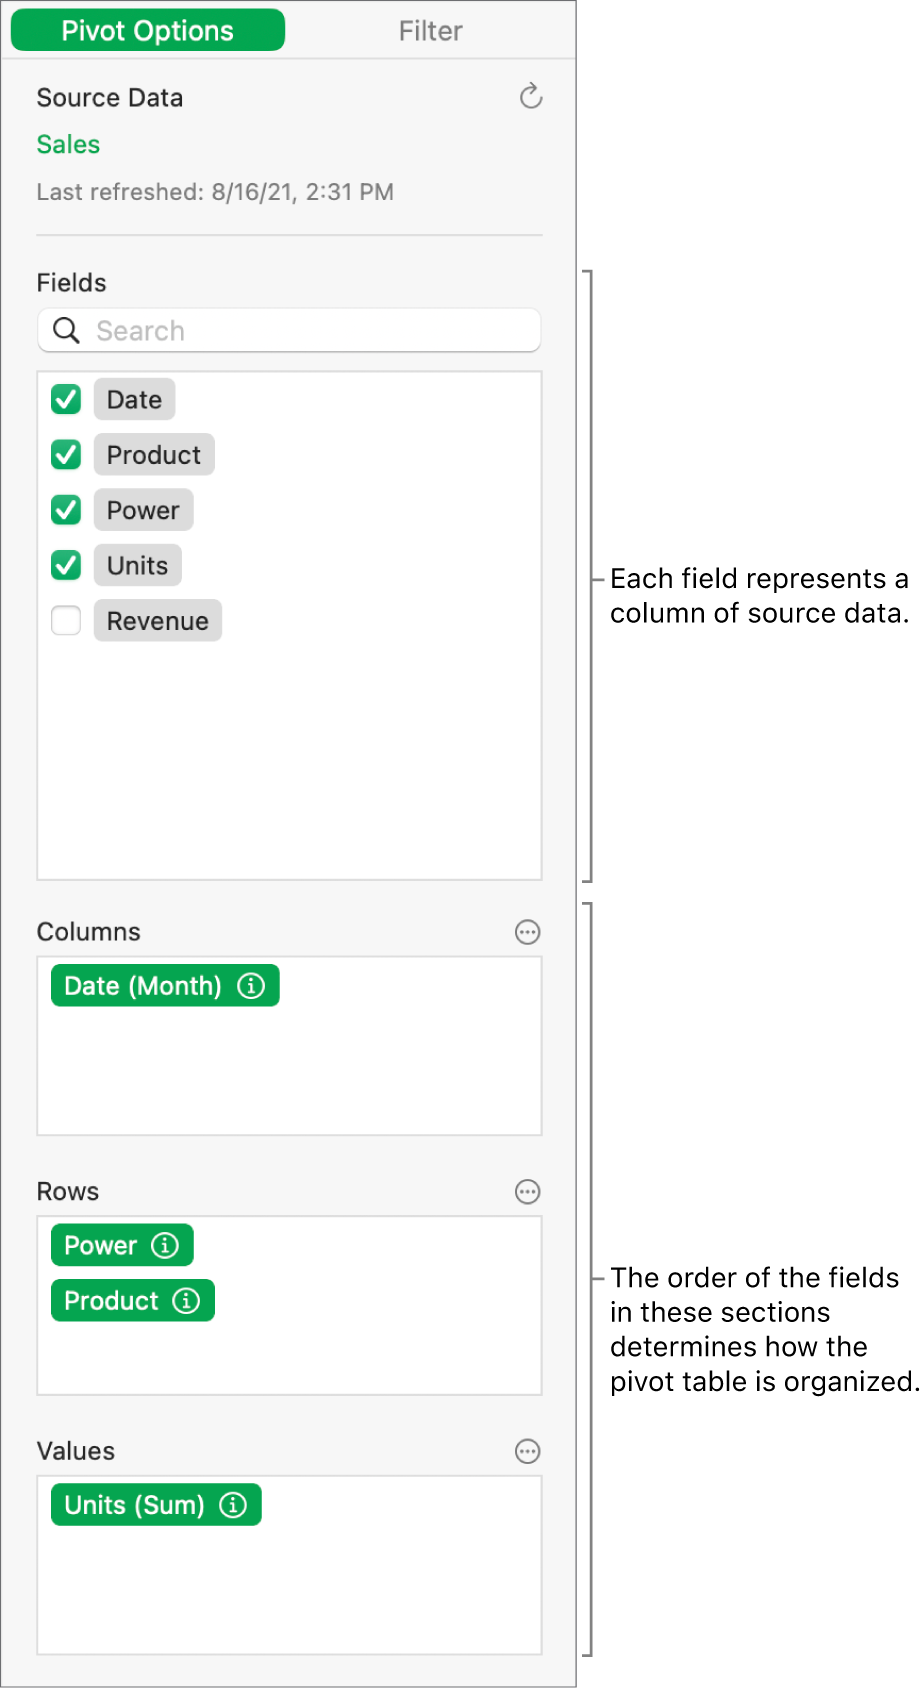Refresh the Sales source data
Image resolution: width=924 pixels, height=1690 pixels.
[x=530, y=97]
